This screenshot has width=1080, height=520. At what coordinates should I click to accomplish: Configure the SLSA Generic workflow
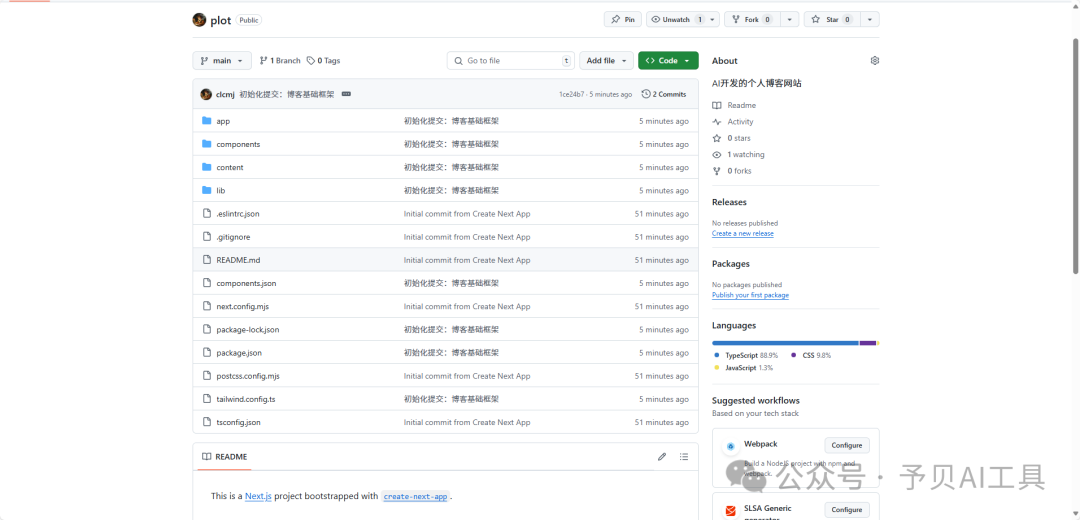(847, 510)
